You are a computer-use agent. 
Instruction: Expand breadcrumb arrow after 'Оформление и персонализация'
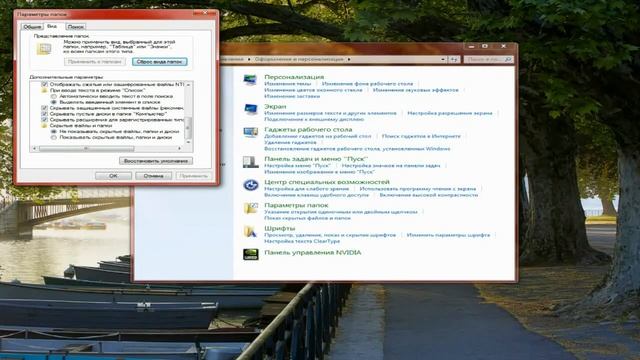pos(349,60)
